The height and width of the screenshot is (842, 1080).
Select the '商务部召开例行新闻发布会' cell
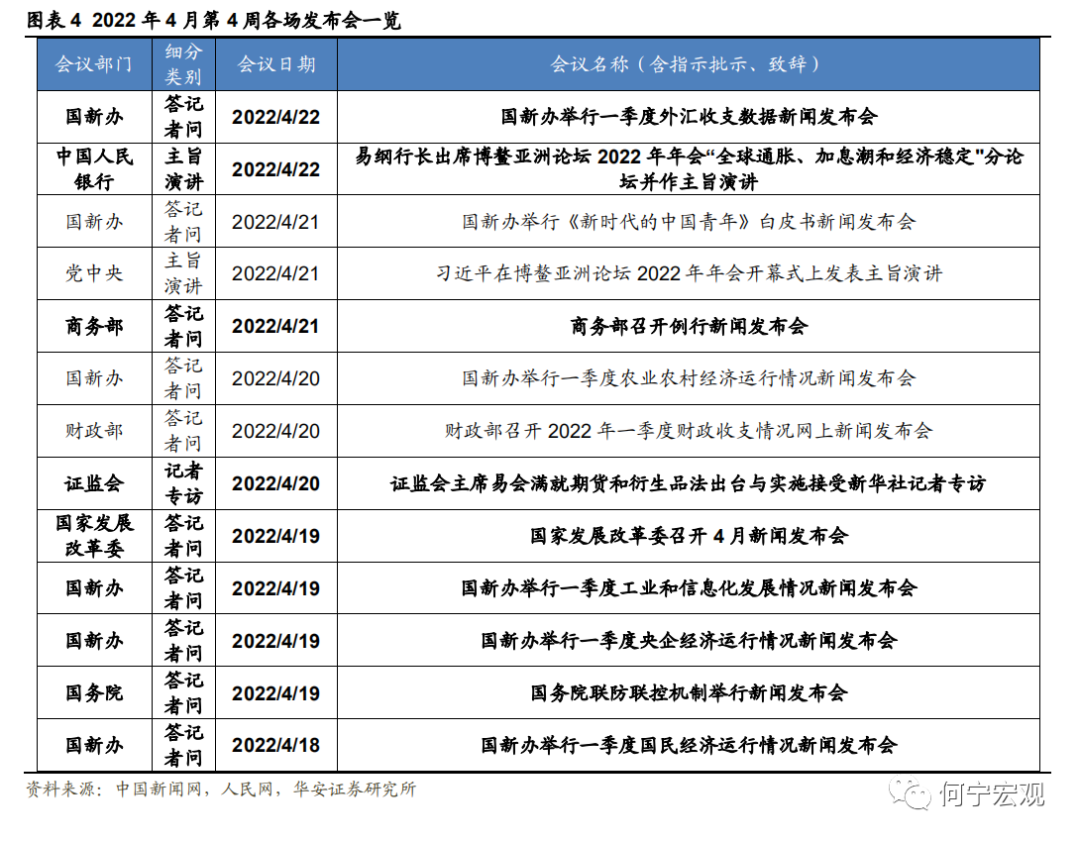(x=688, y=326)
